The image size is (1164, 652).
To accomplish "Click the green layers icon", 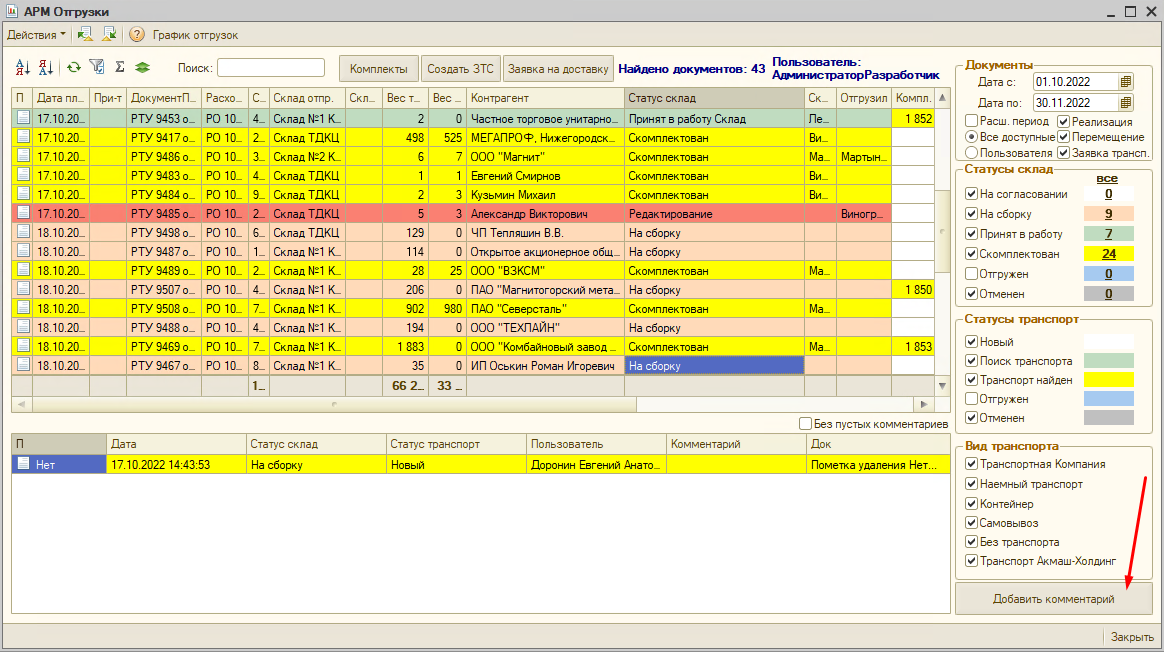I will tap(143, 68).
